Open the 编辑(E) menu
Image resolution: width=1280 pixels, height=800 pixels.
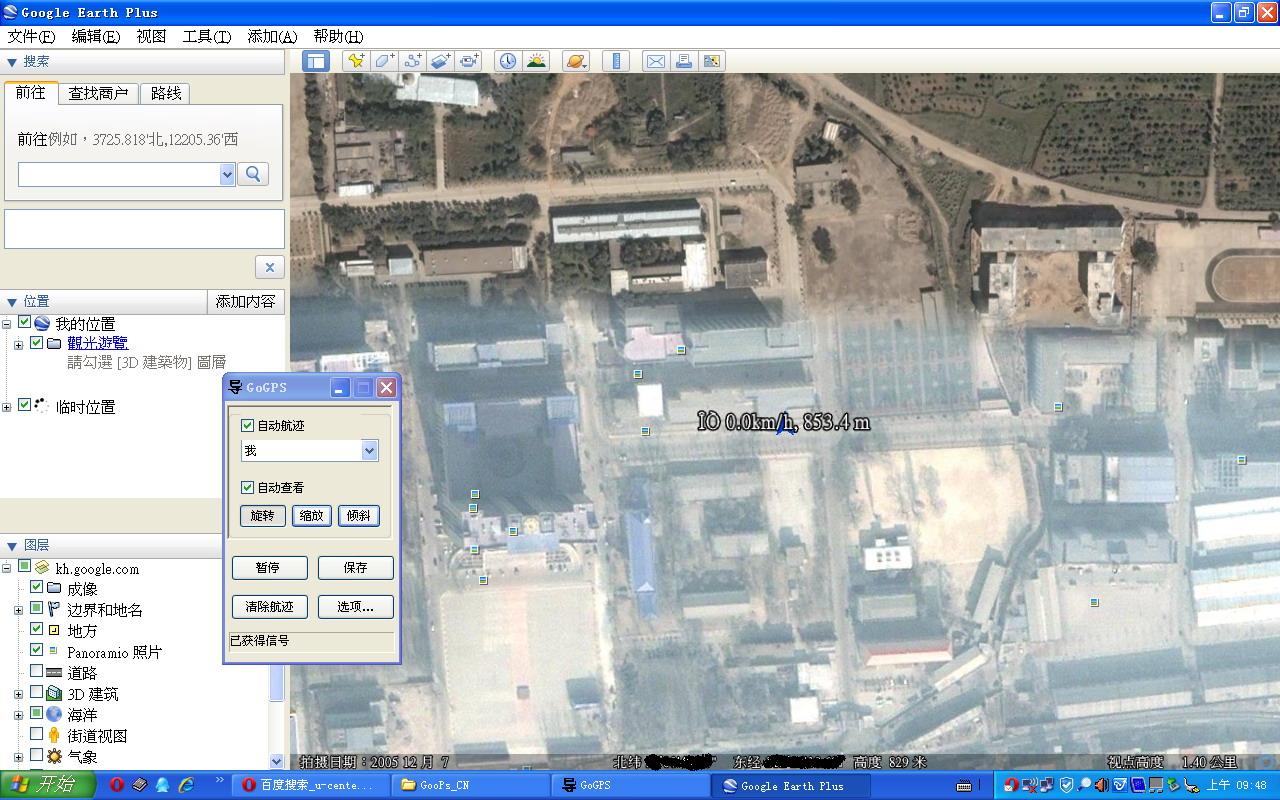tap(95, 36)
